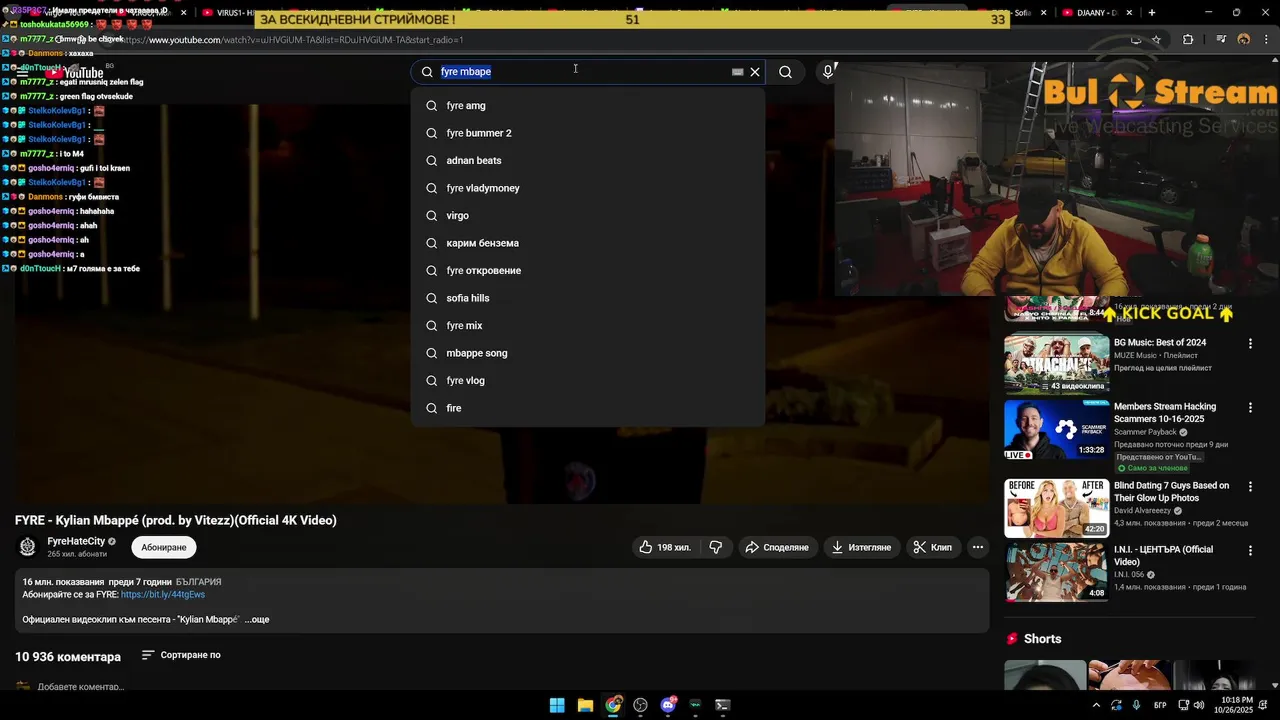1280x720 pixels.
Task: Choose suggestion 'fire'
Action: 588,408
